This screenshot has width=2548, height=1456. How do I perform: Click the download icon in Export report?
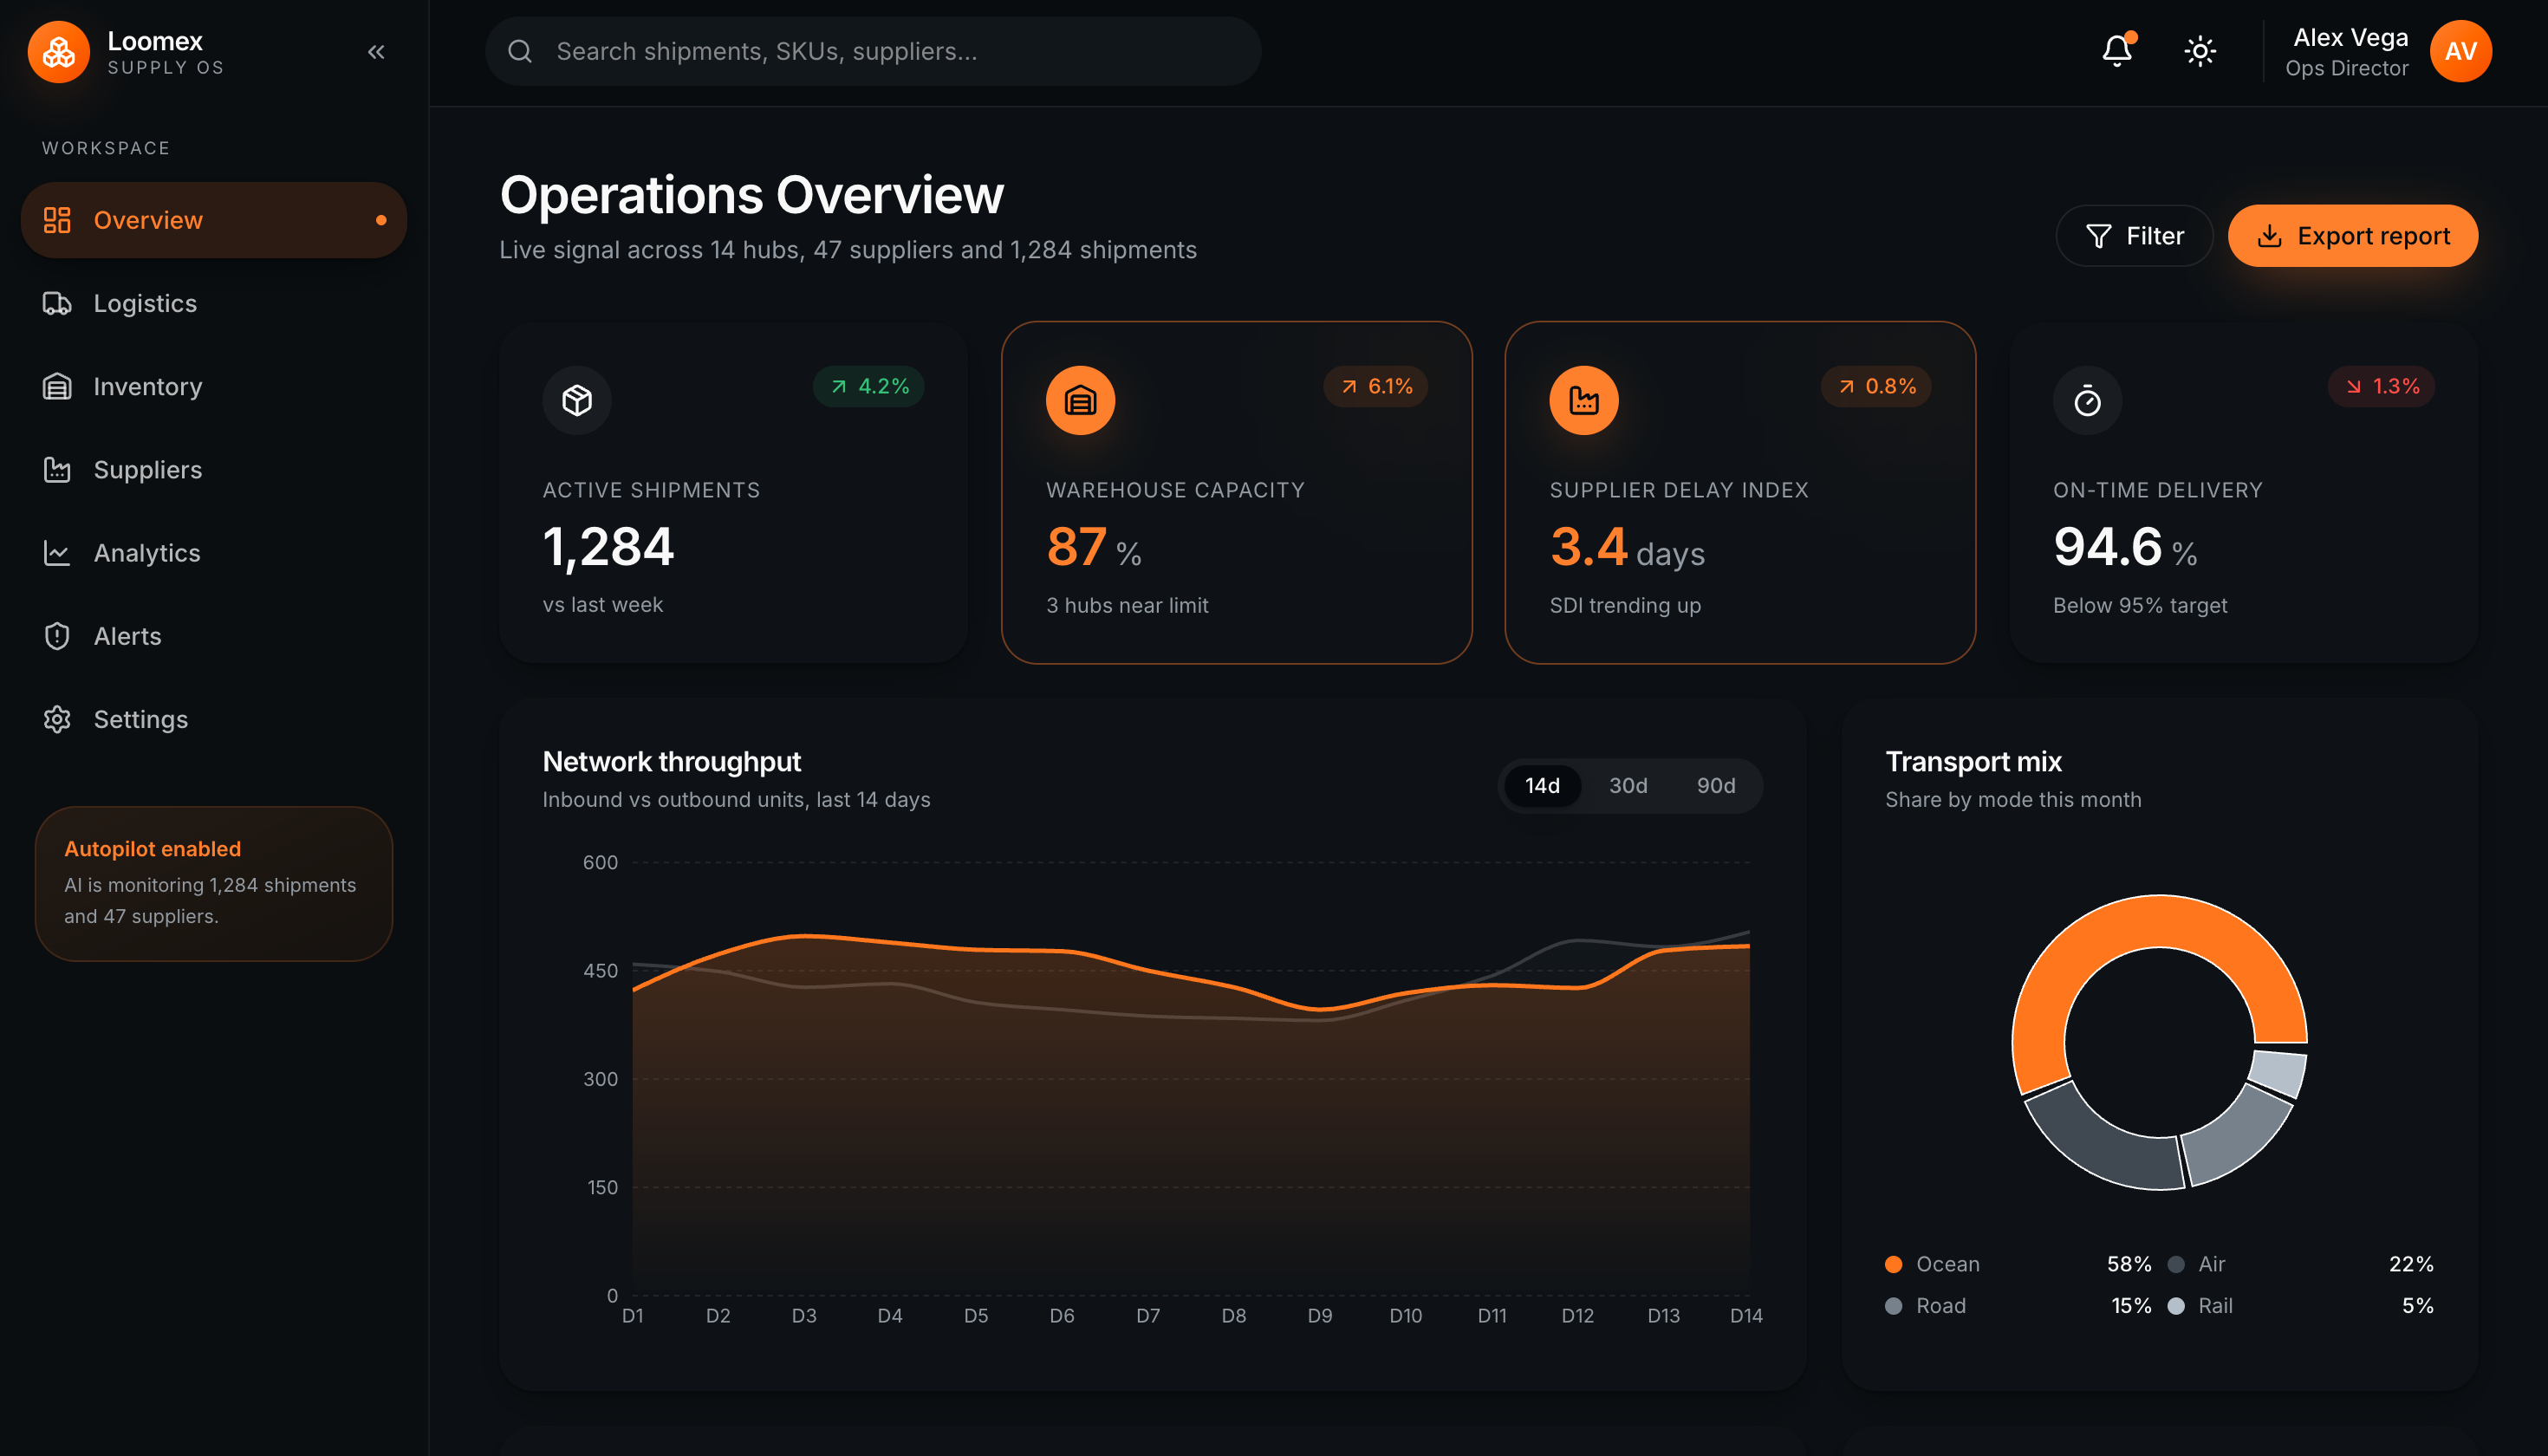tap(2269, 236)
